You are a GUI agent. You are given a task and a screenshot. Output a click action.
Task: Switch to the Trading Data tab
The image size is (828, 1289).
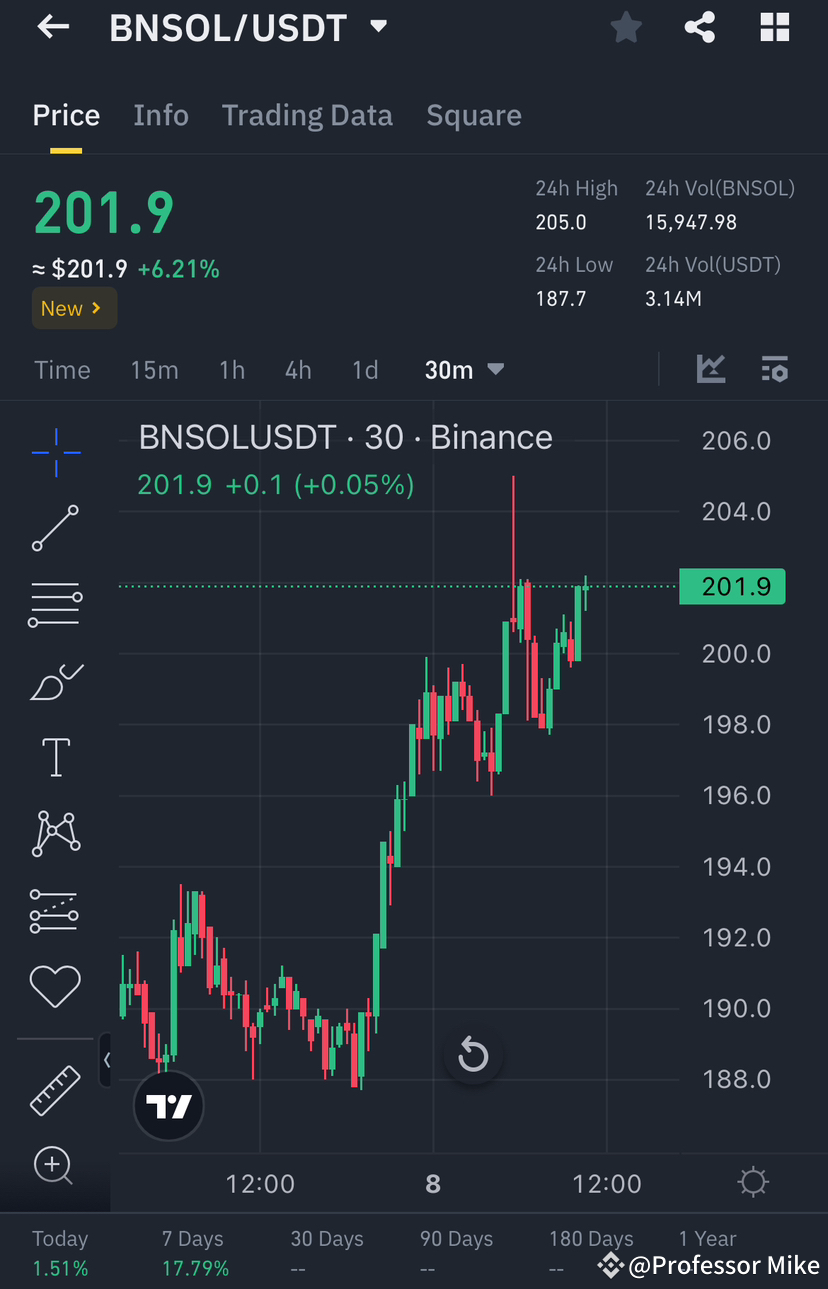point(307,115)
